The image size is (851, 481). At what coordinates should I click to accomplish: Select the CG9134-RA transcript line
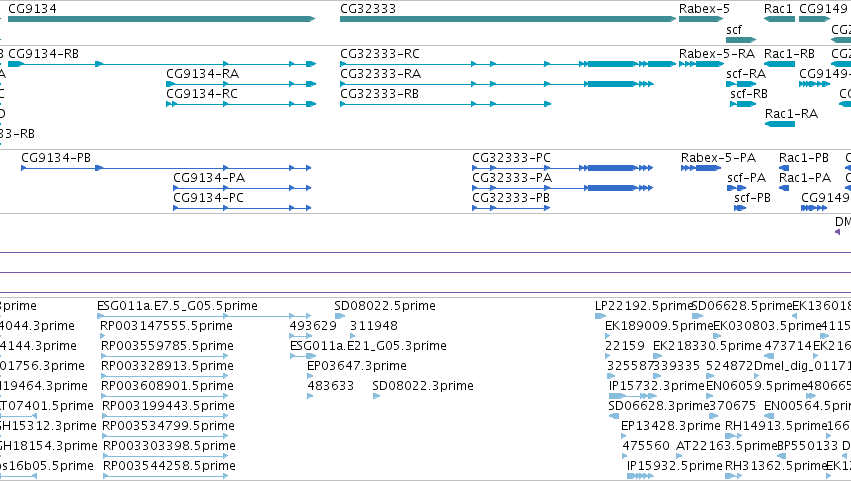coord(241,84)
